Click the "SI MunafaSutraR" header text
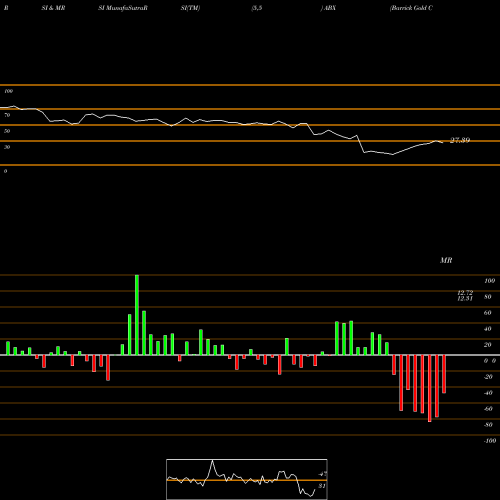500x500 pixels. pyautogui.click(x=123, y=8)
